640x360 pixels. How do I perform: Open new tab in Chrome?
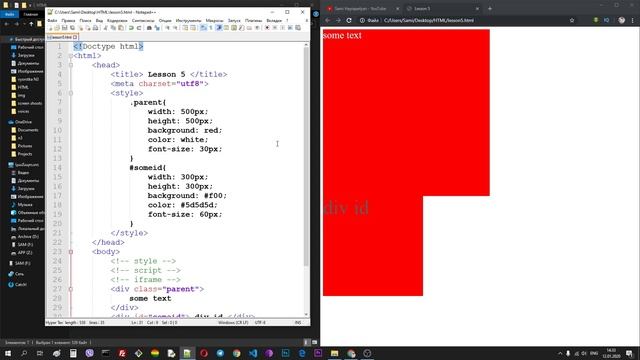pos(490,9)
